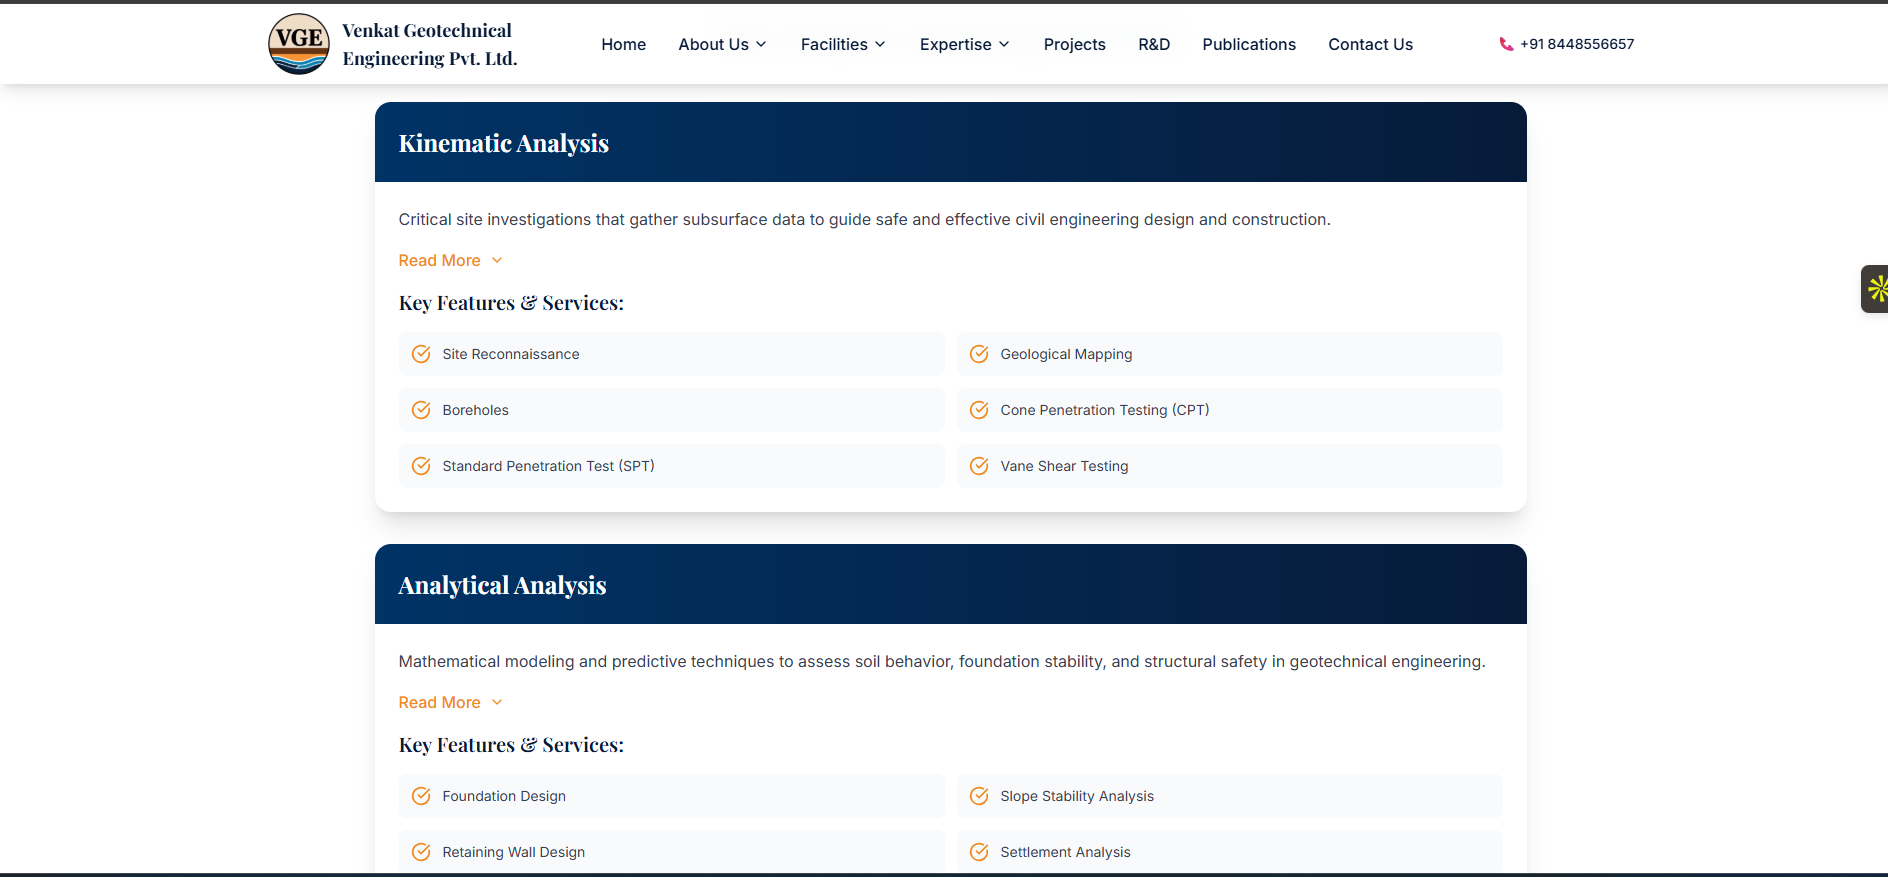This screenshot has width=1888, height=877.
Task: Select the Vane Shear Testing text
Action: pyautogui.click(x=1065, y=466)
